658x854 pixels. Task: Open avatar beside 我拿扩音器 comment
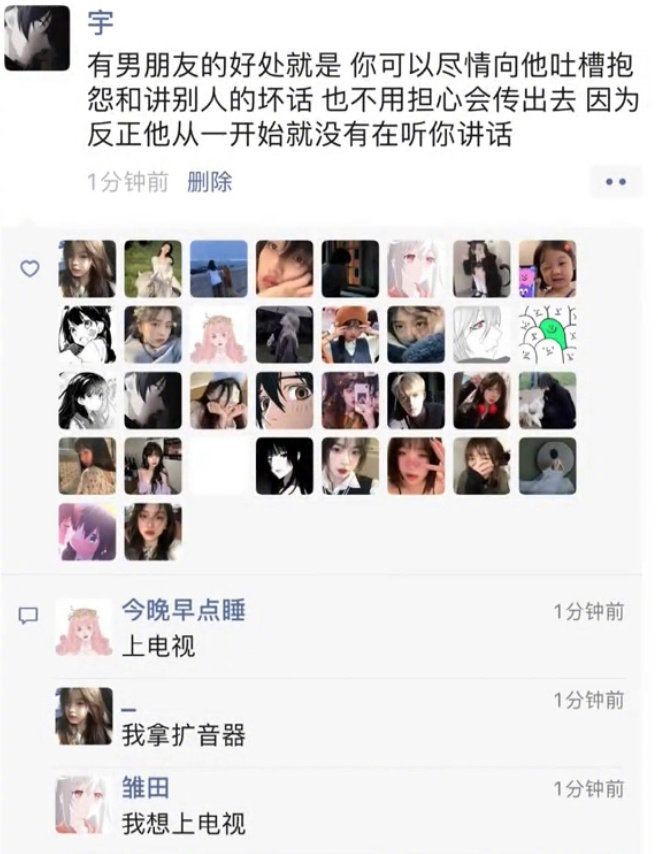[84, 716]
